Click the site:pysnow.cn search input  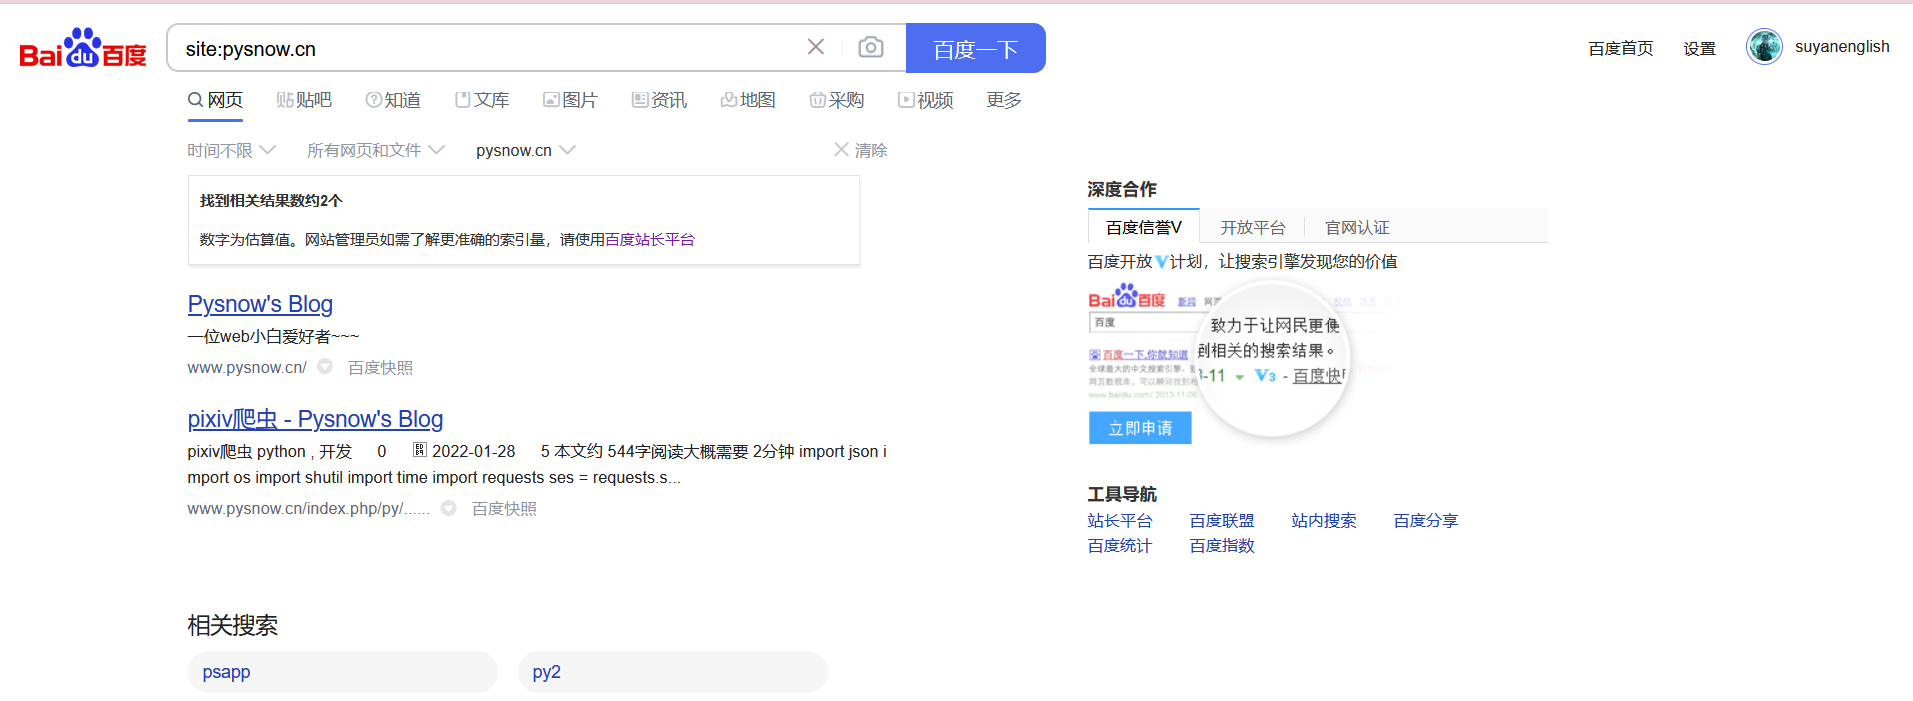click(x=490, y=49)
